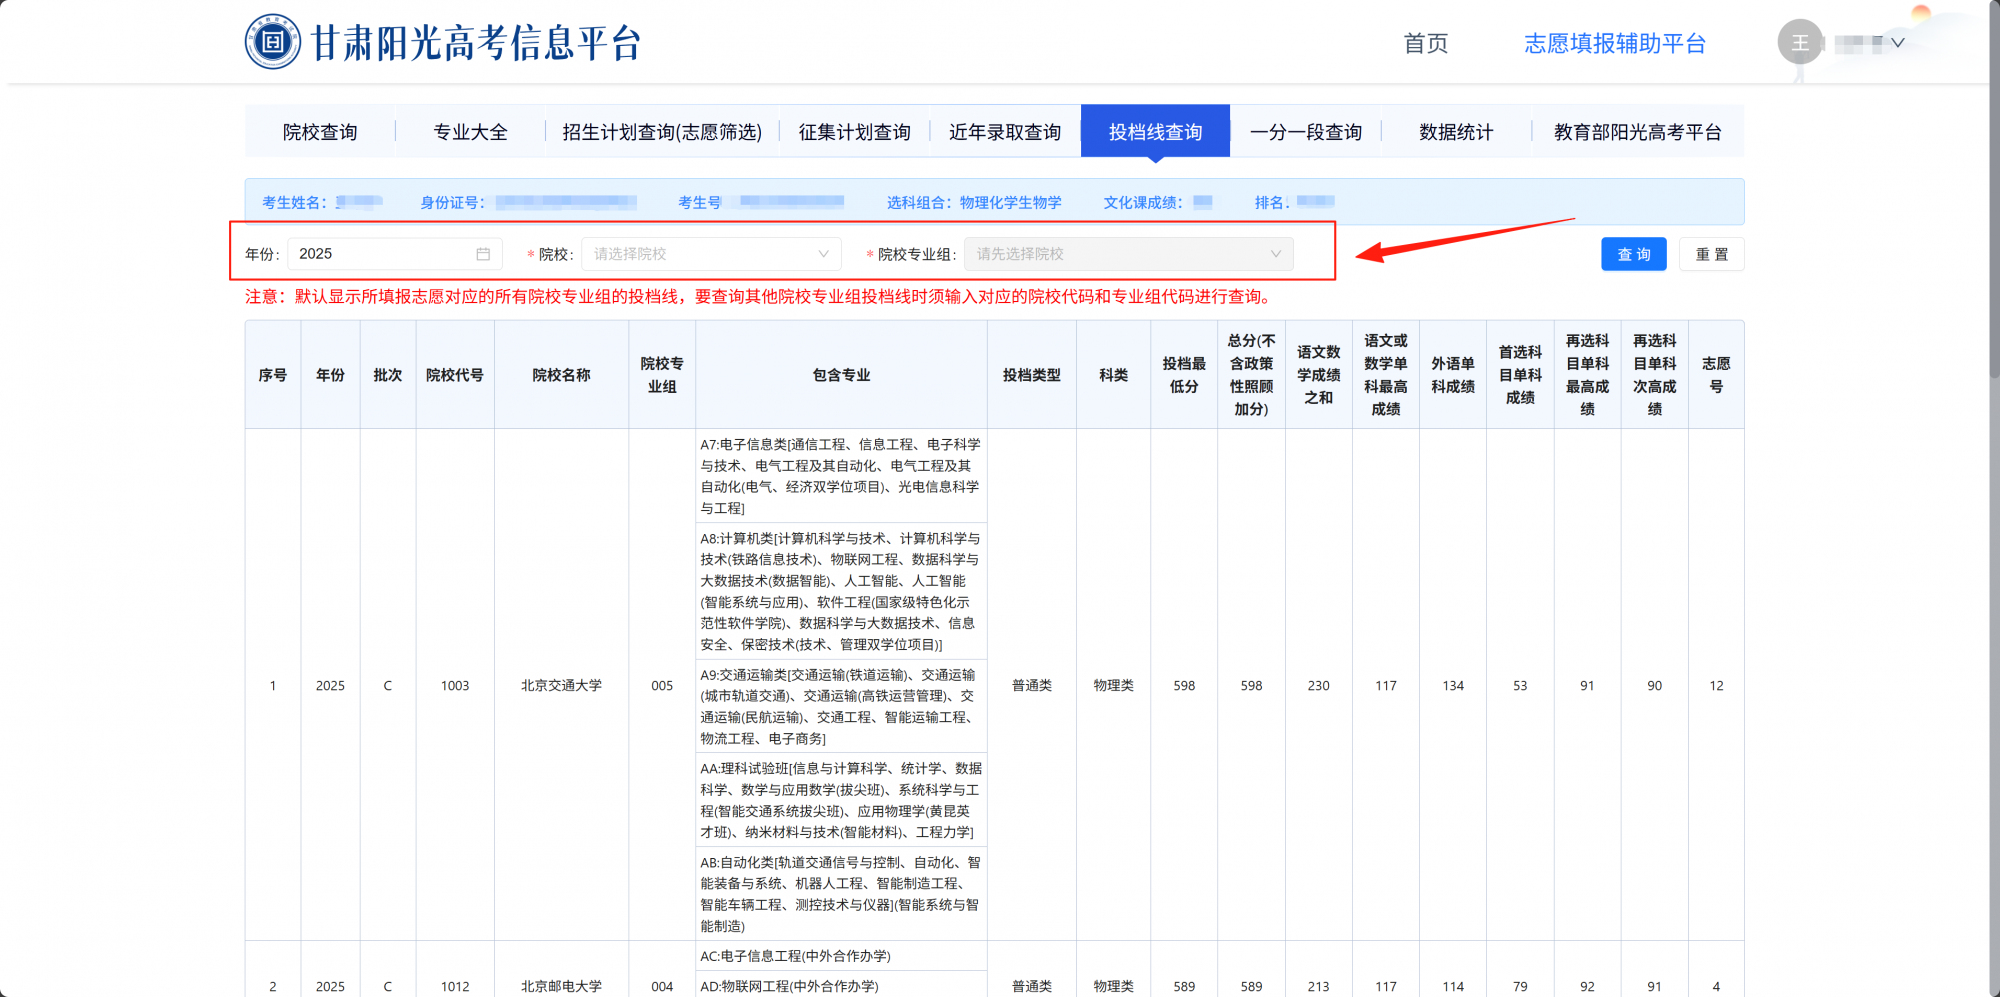Image resolution: width=2000 pixels, height=997 pixels.
Task: Click the 重置 button
Action: tap(1711, 254)
